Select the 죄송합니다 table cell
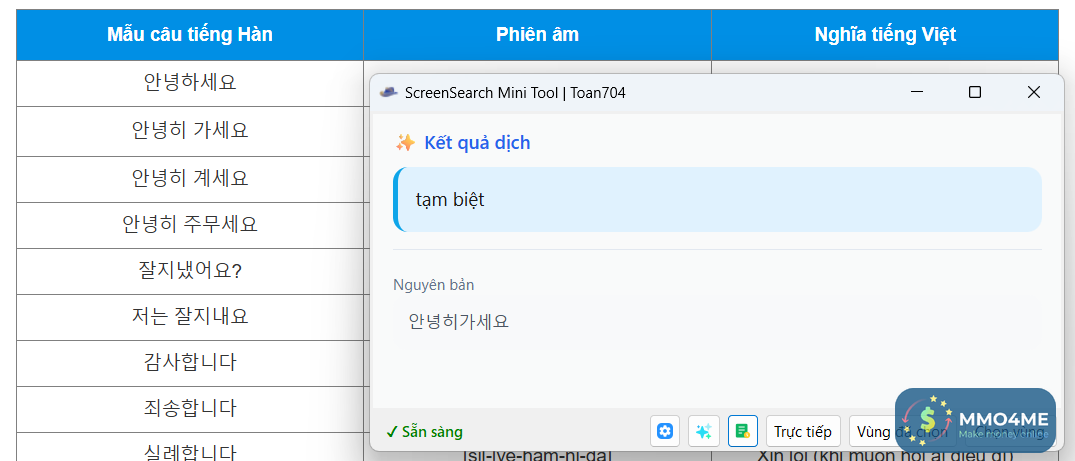 190,408
